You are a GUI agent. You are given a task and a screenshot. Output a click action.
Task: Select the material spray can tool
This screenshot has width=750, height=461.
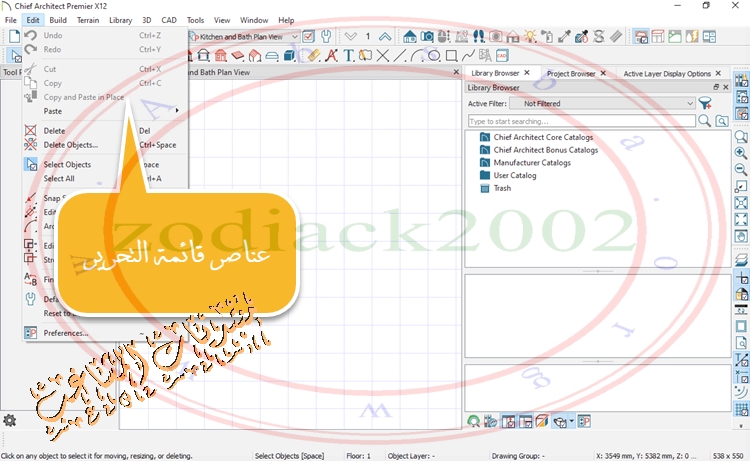point(547,36)
